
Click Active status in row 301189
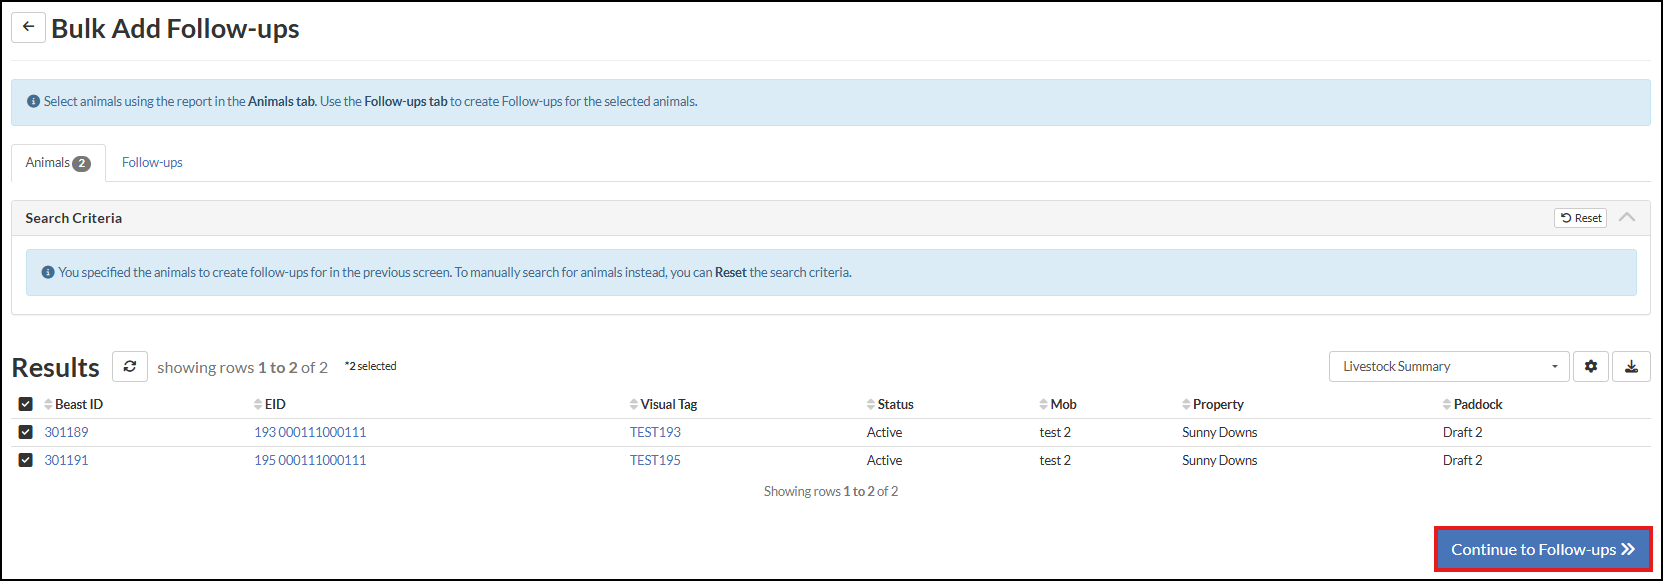(884, 432)
